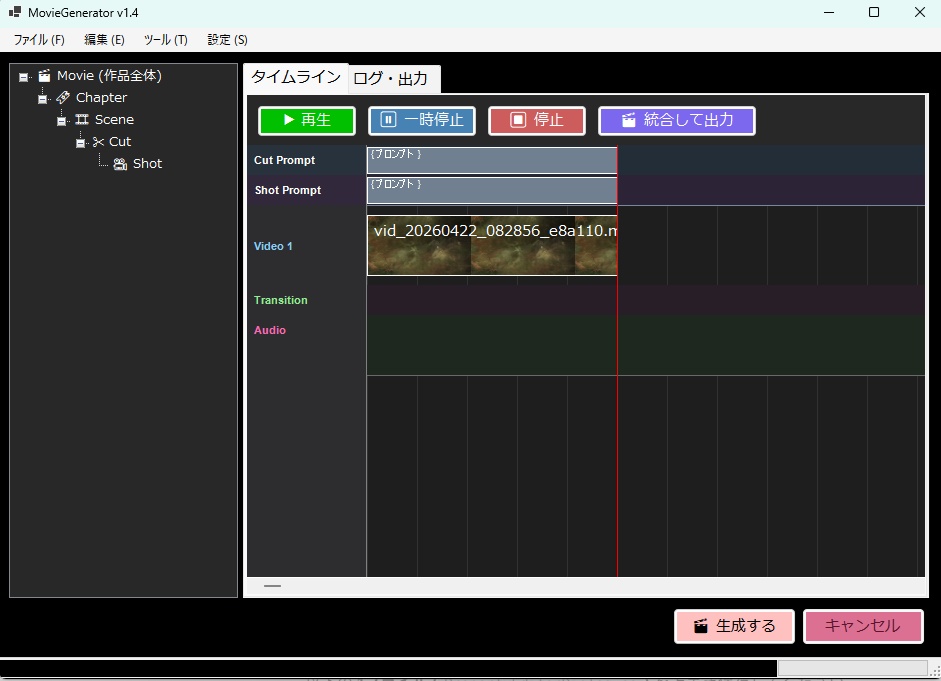Screen dimensions: 941x681
Task: Collapse the Cut tree node
Action: pyautogui.click(x=80, y=141)
